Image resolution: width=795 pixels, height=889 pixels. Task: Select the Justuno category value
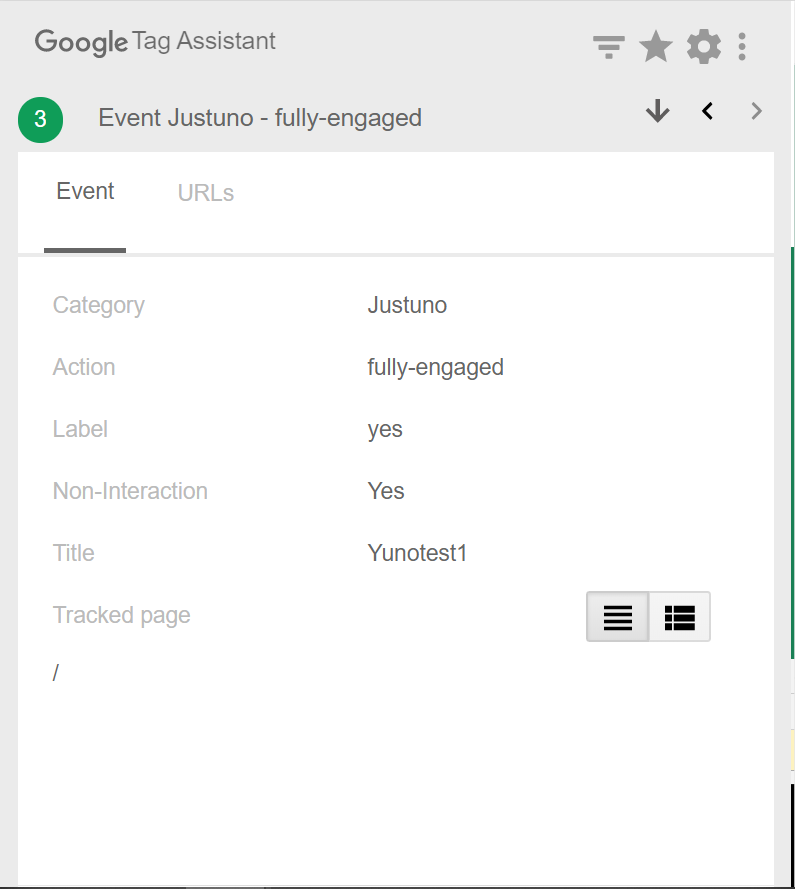click(407, 305)
